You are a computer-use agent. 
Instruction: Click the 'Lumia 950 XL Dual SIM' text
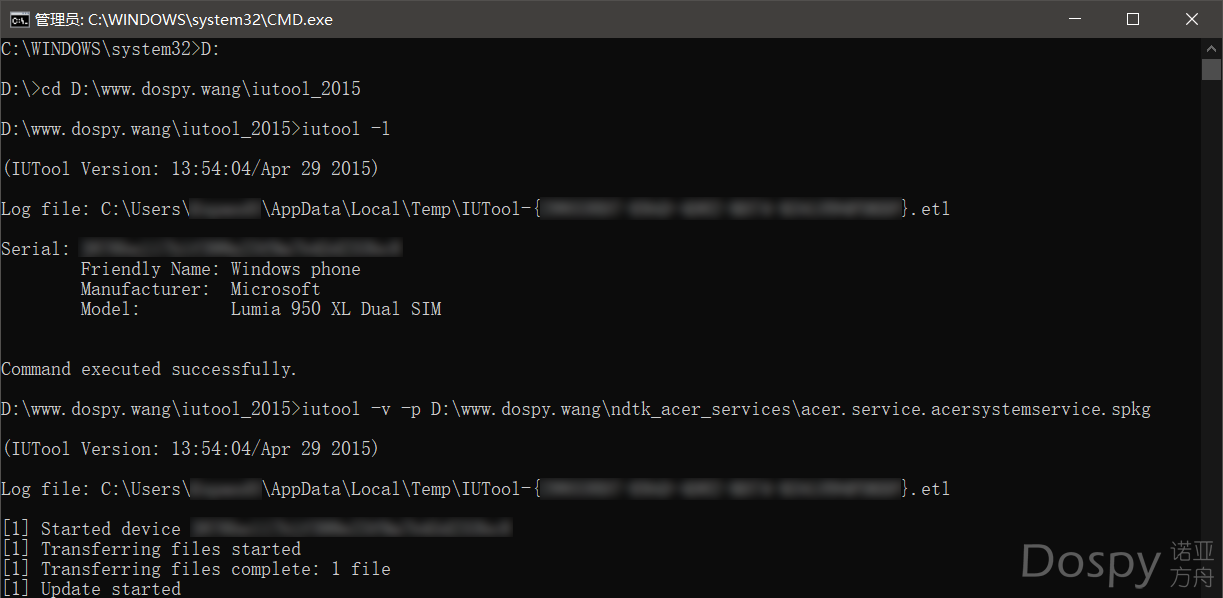tap(336, 309)
